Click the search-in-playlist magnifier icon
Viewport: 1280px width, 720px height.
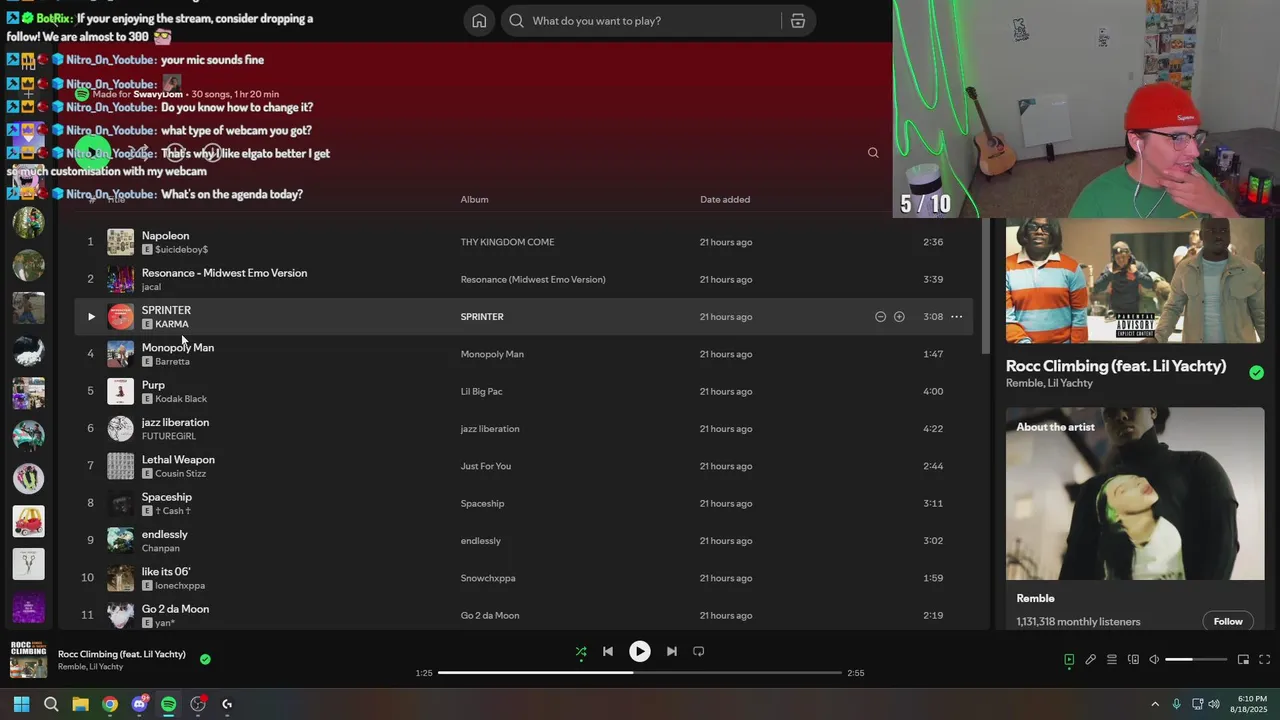click(873, 153)
